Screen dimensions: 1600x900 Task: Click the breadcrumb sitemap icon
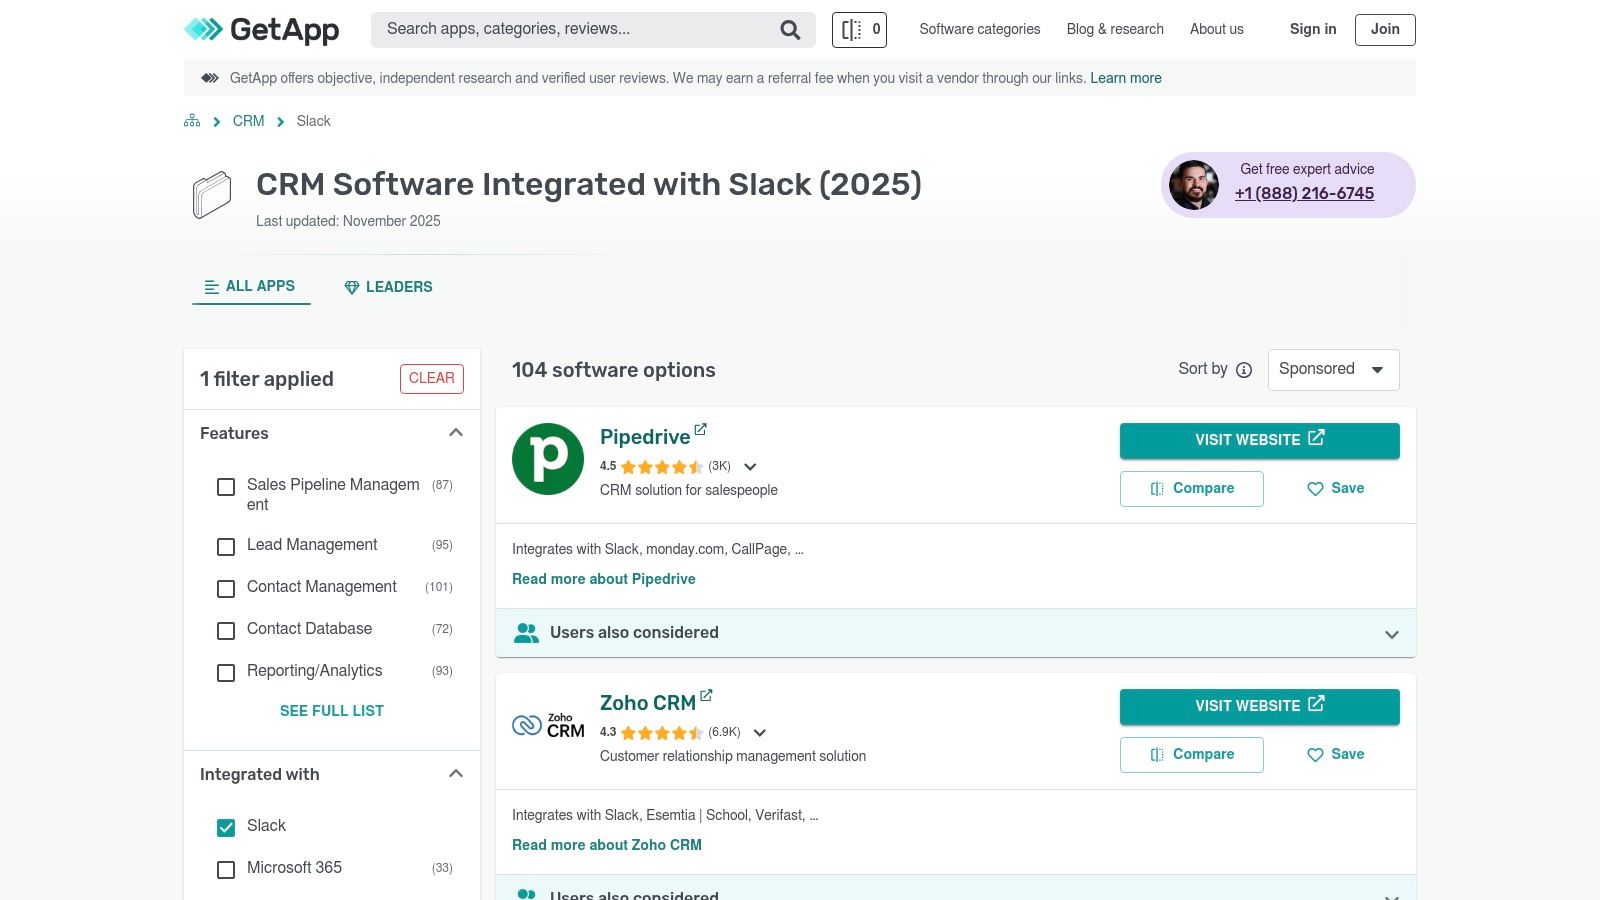tap(191, 120)
